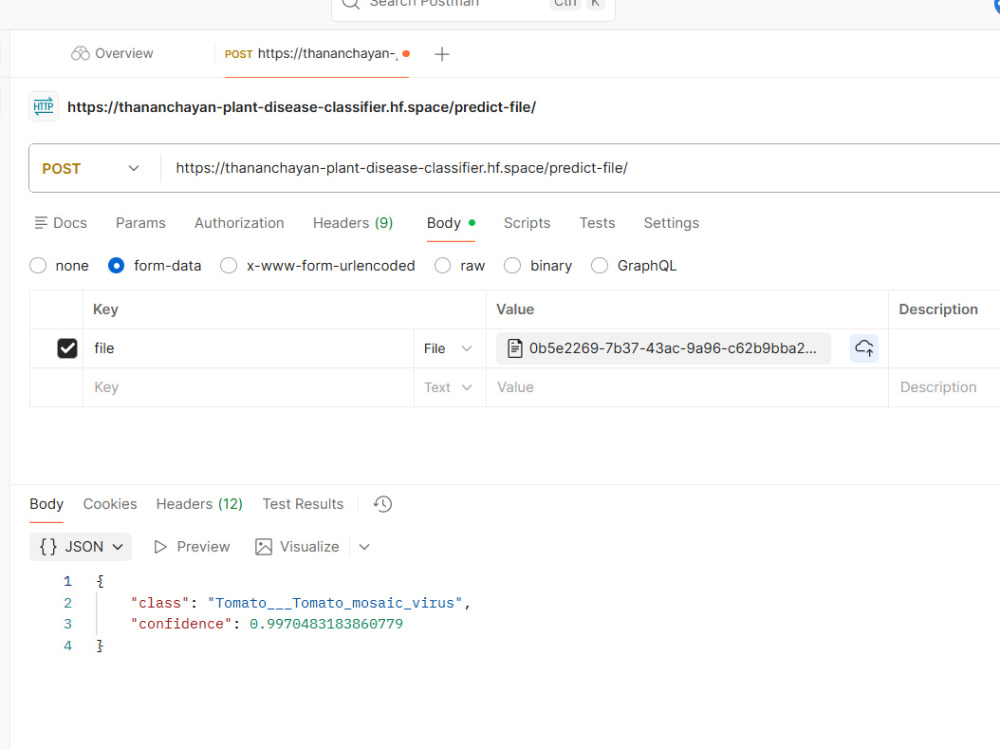Select the form-data radio button

click(116, 265)
